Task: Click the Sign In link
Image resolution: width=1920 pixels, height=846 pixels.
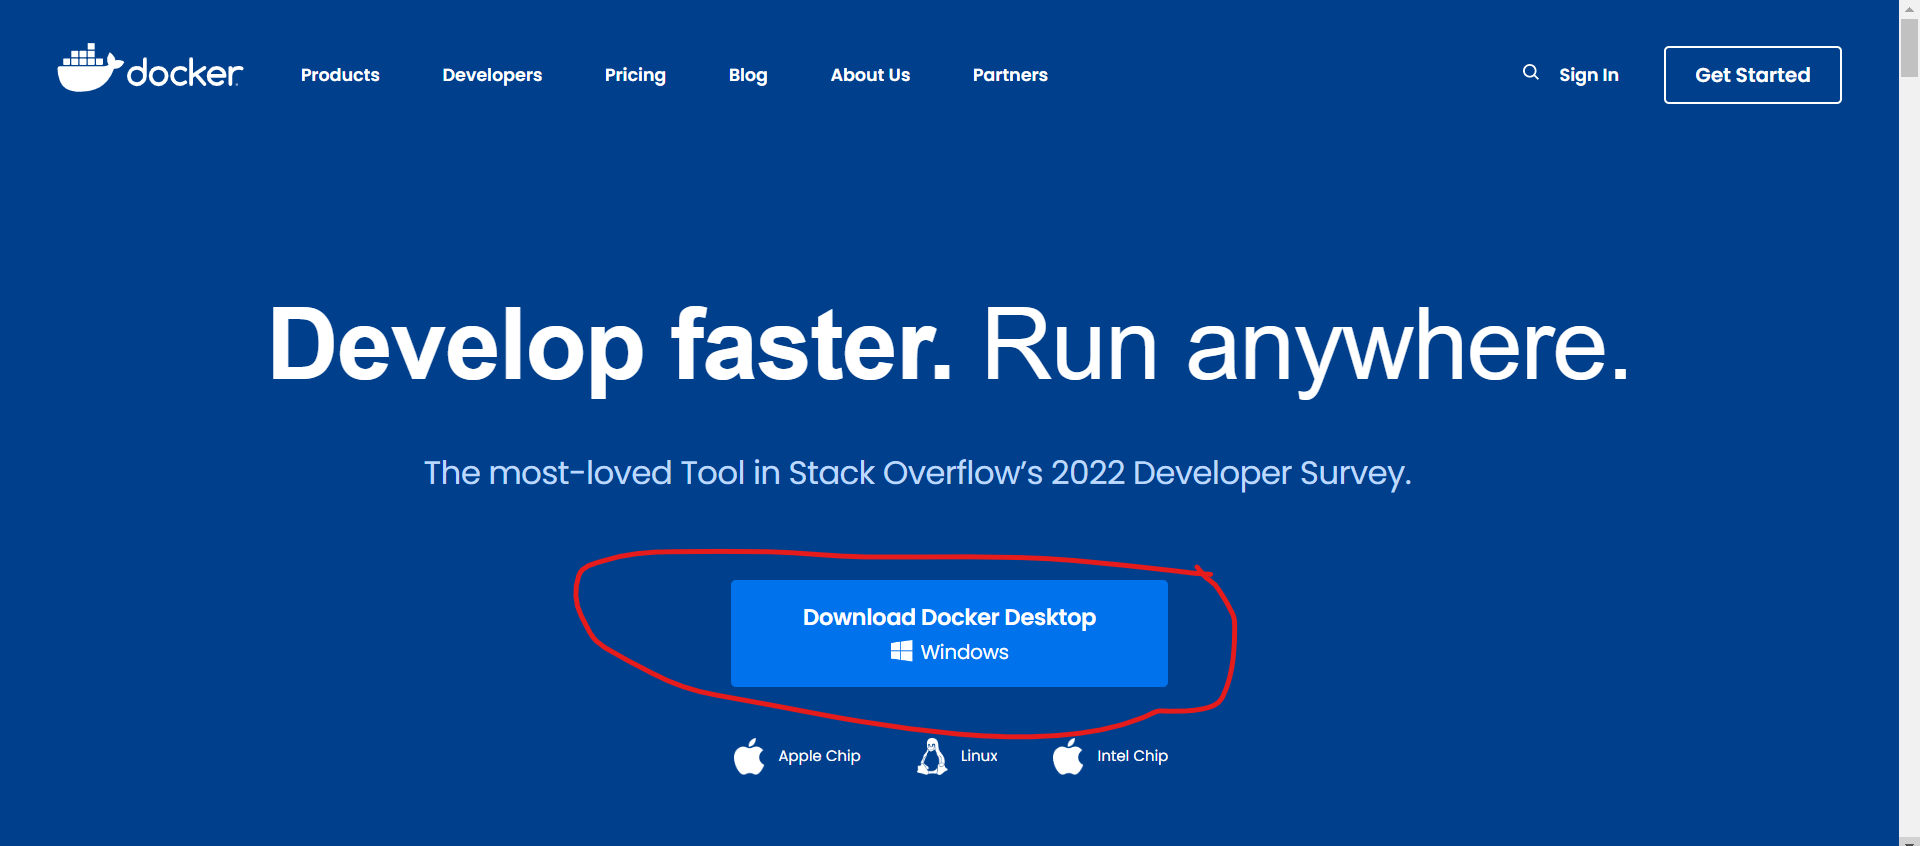Action: click(1588, 75)
